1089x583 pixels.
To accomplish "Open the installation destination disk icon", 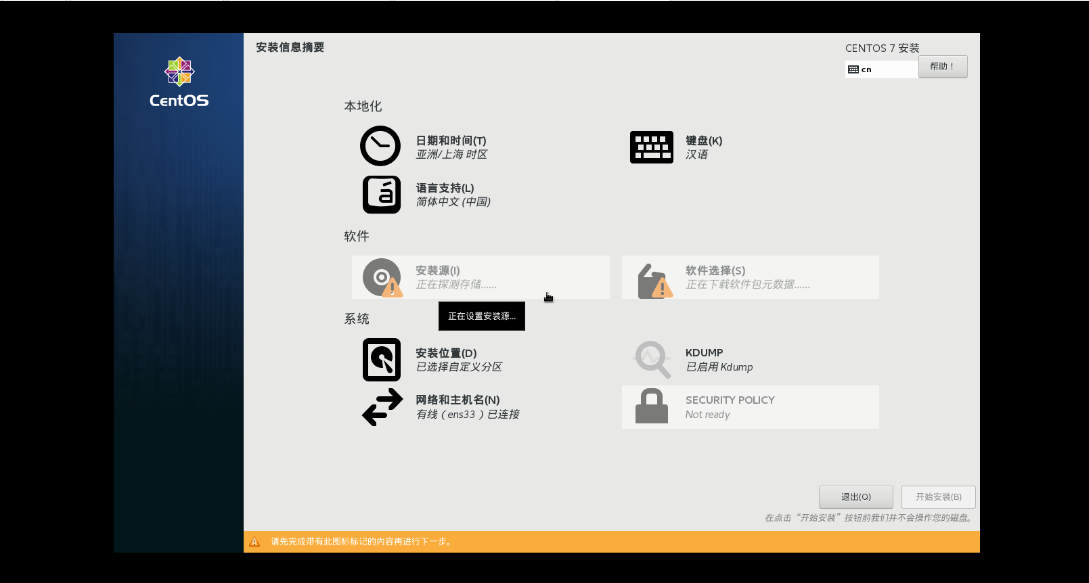I will (x=381, y=359).
